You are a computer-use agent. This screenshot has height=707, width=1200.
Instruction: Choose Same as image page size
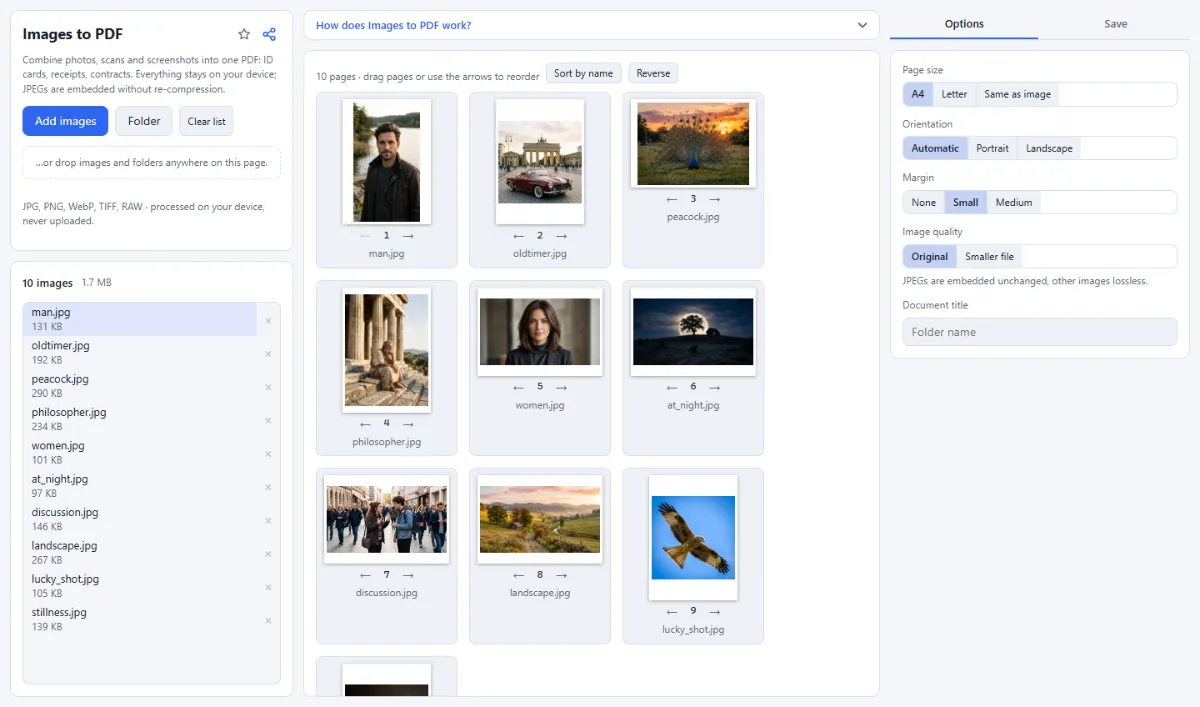coord(1017,94)
